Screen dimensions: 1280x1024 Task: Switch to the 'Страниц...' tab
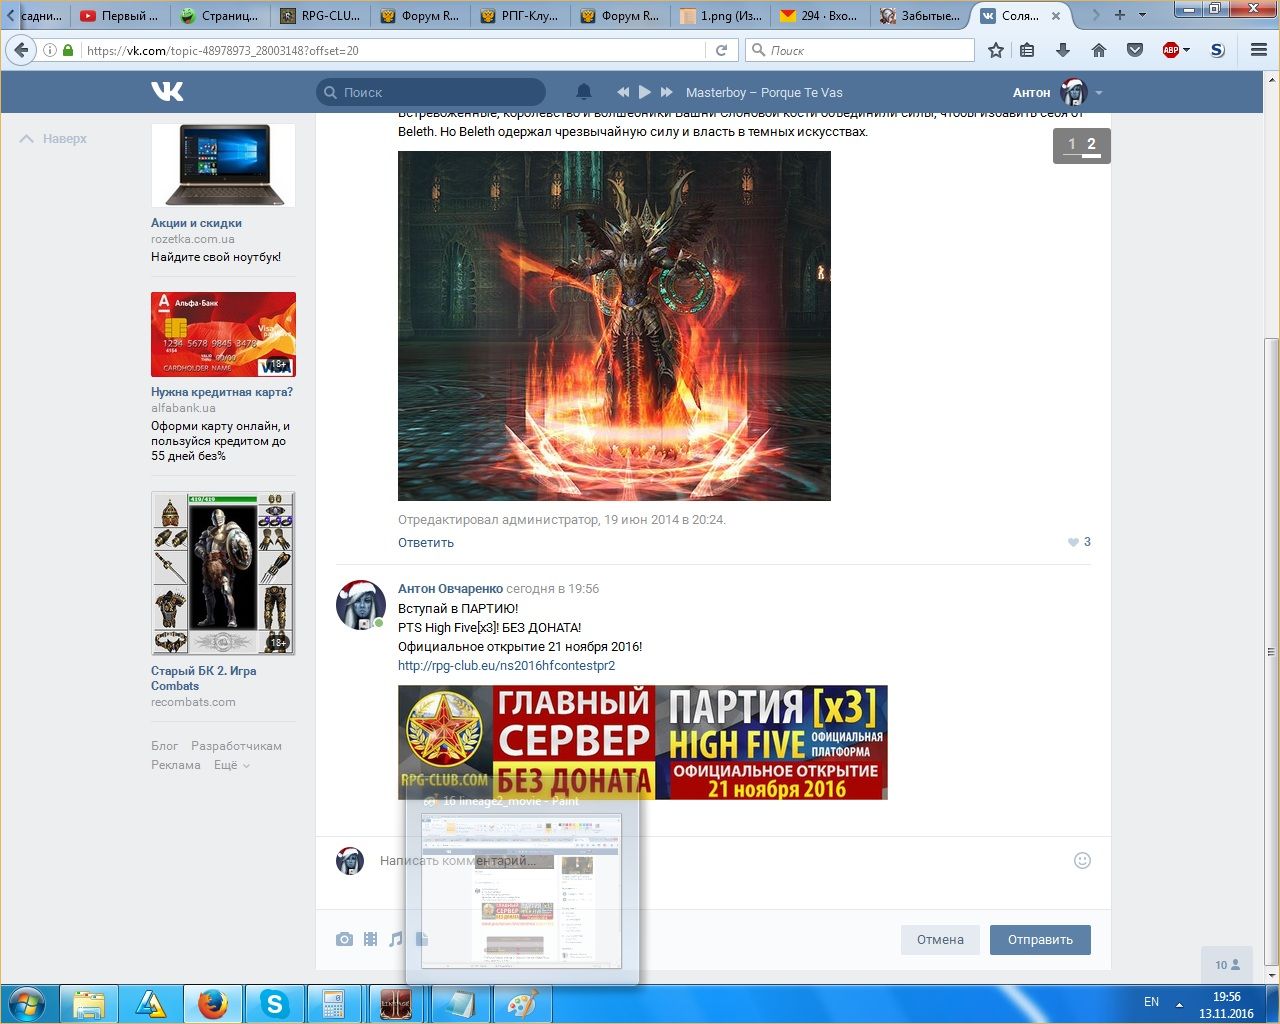point(220,15)
